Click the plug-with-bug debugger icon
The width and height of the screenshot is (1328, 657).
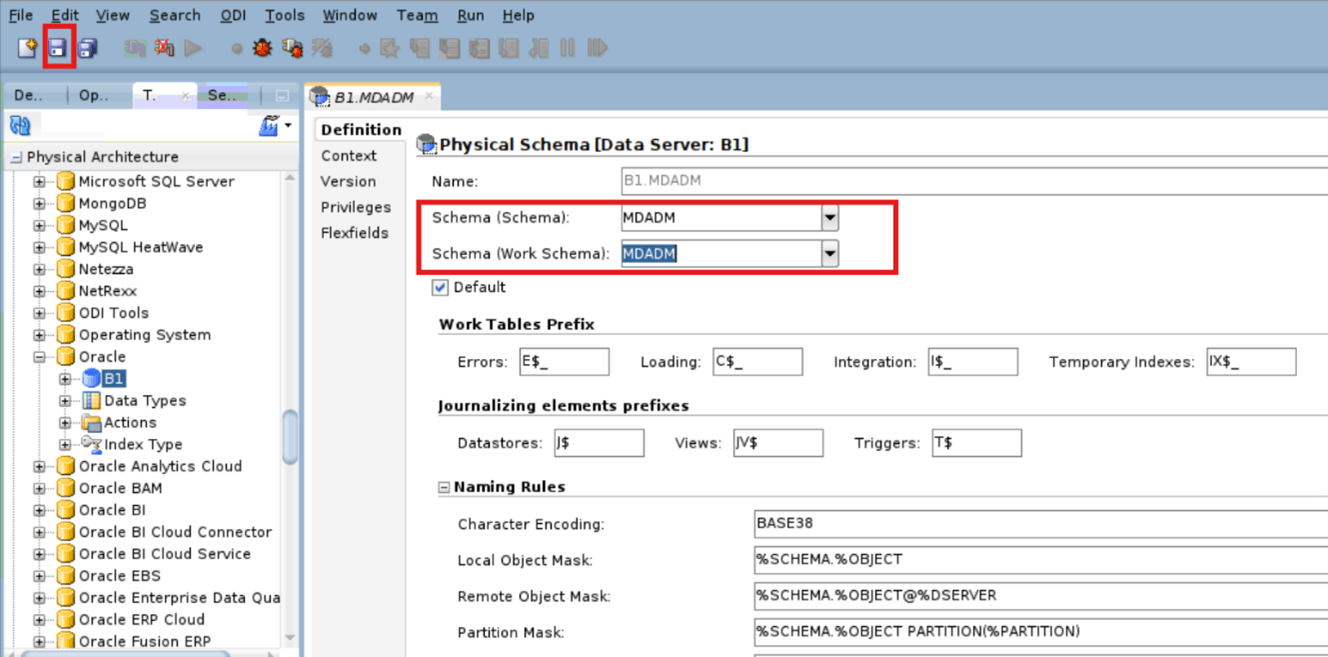292,48
